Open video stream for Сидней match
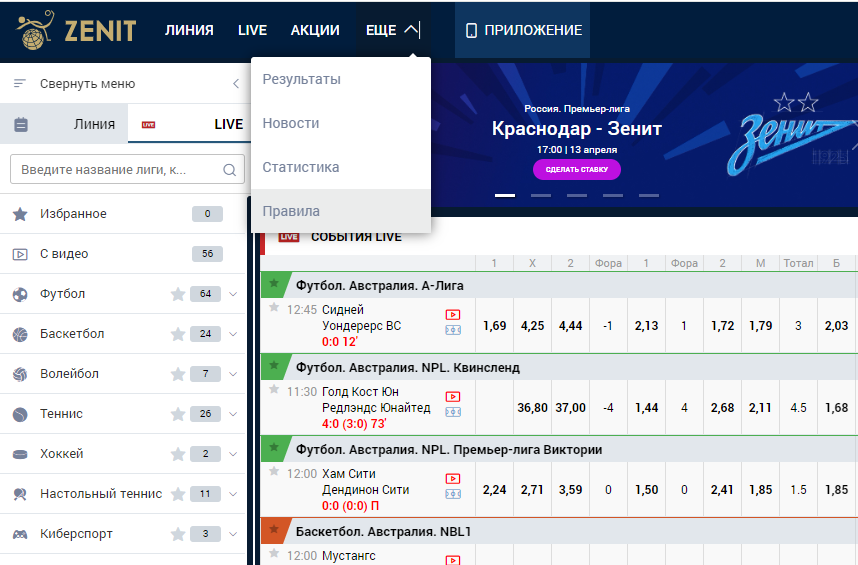The image size is (858, 565). click(x=453, y=314)
